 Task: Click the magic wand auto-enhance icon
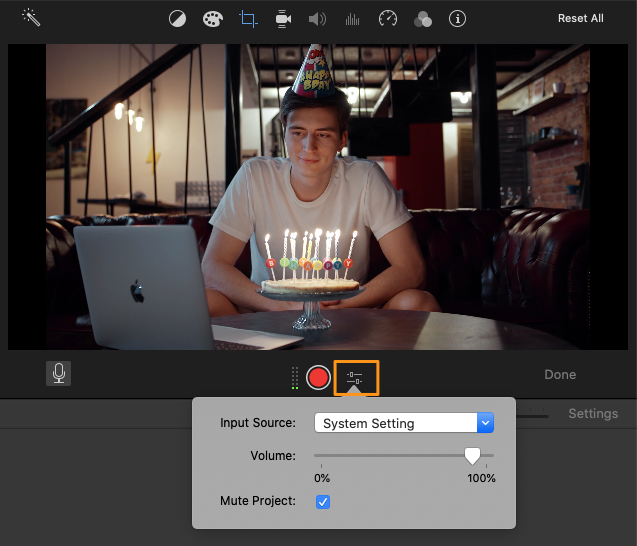coord(31,18)
